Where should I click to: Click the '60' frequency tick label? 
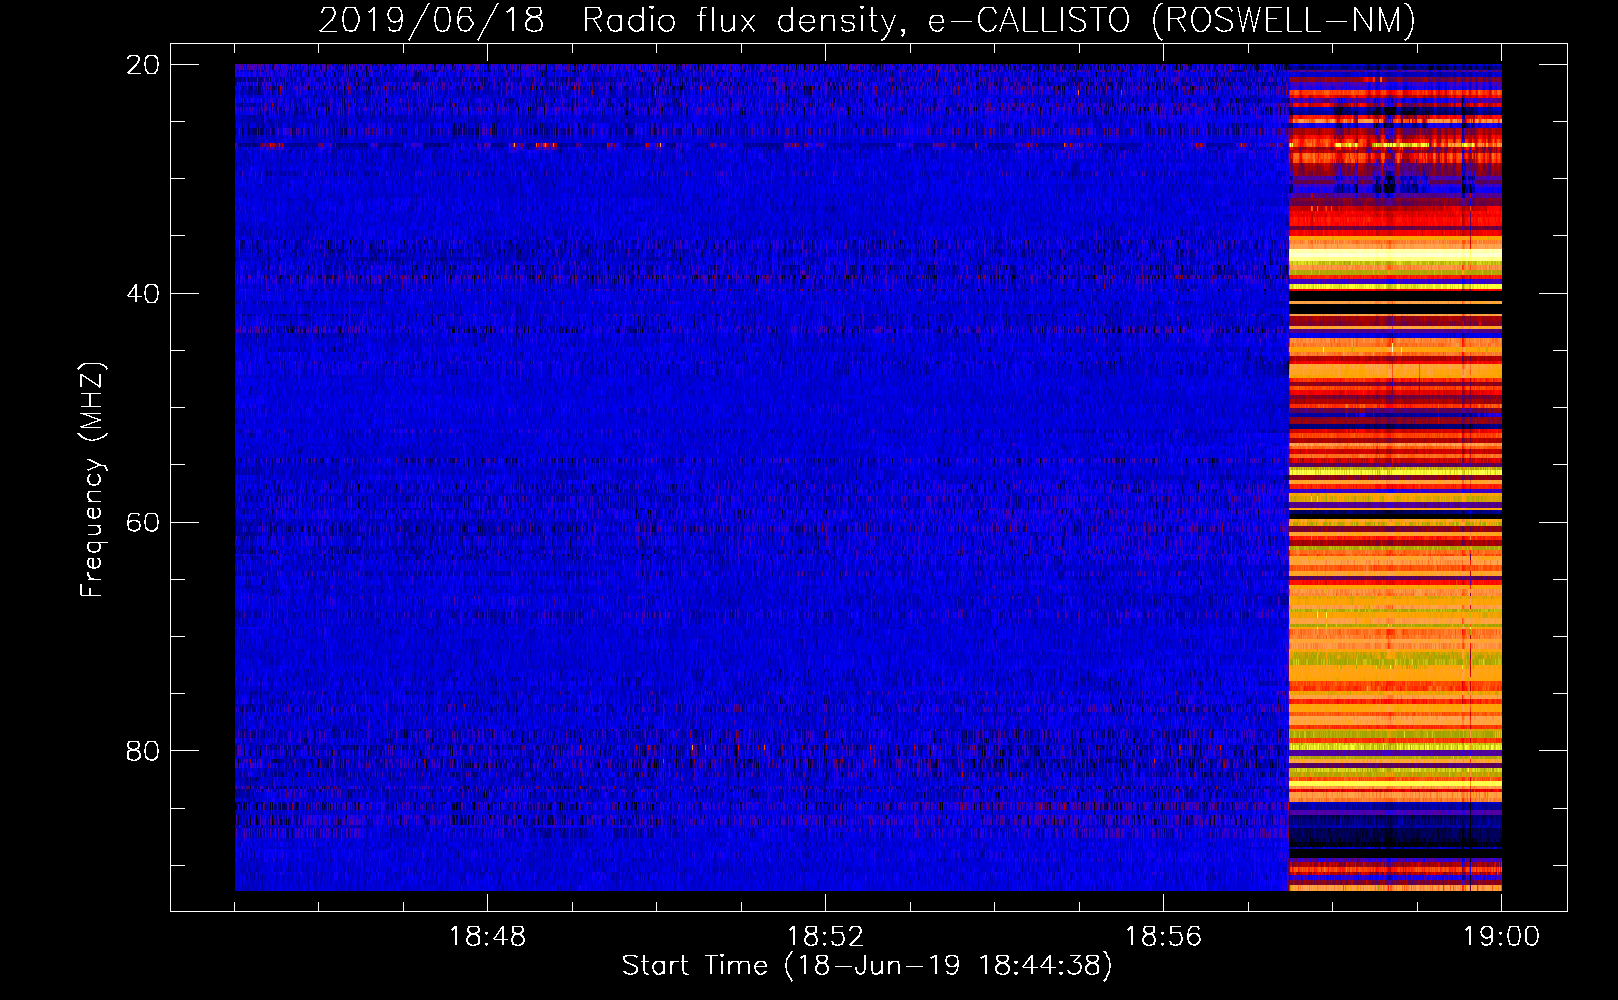click(143, 522)
